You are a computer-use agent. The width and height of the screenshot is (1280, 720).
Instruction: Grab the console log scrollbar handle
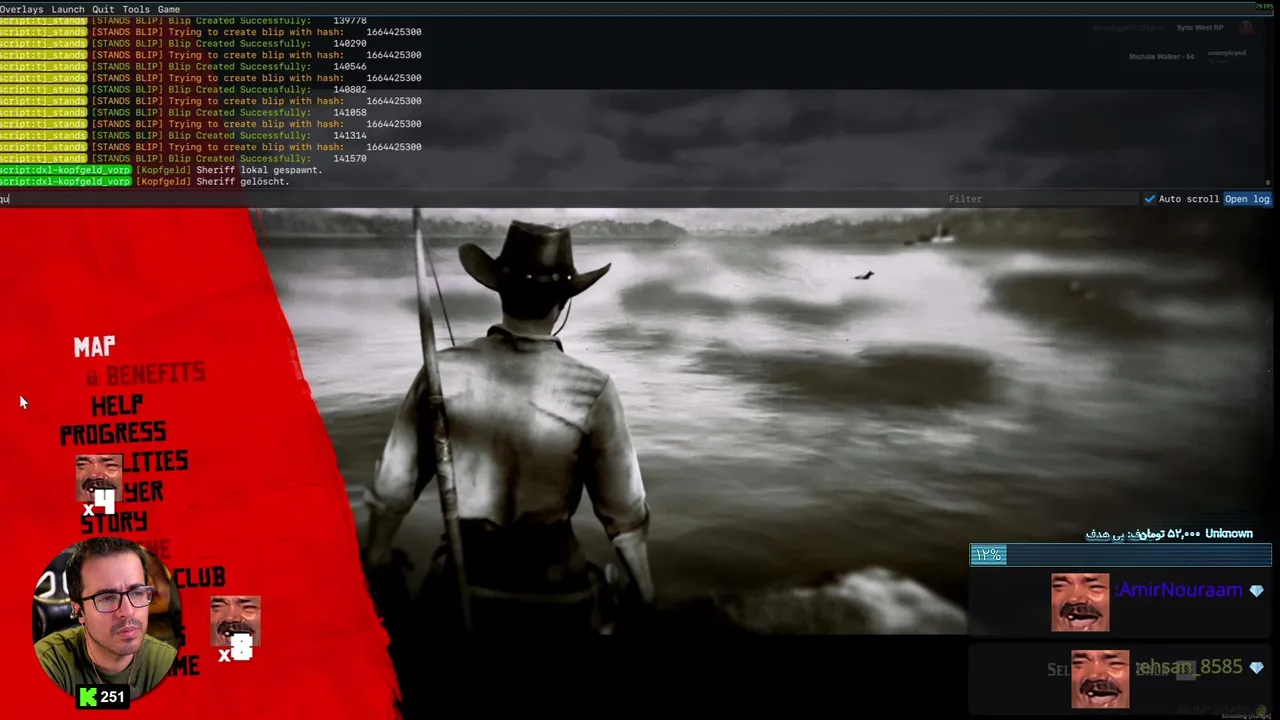[x=1268, y=183]
